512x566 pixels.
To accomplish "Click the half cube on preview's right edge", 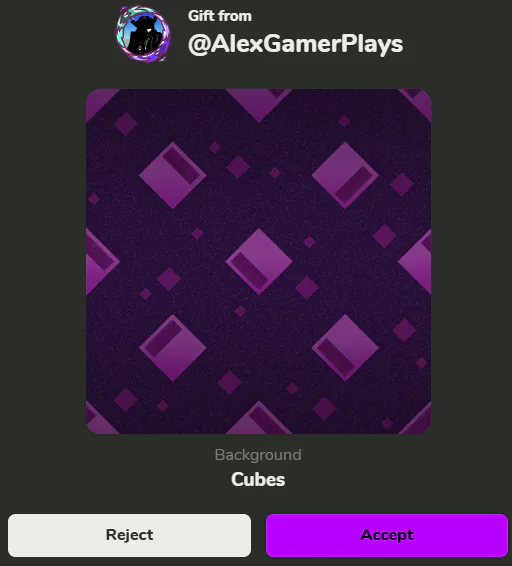I will tap(418, 261).
